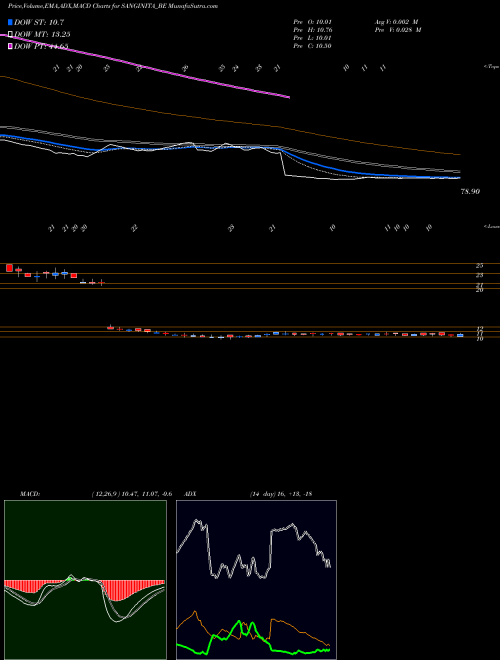
Task: Click the 23 price axis label
Action: [479, 275]
